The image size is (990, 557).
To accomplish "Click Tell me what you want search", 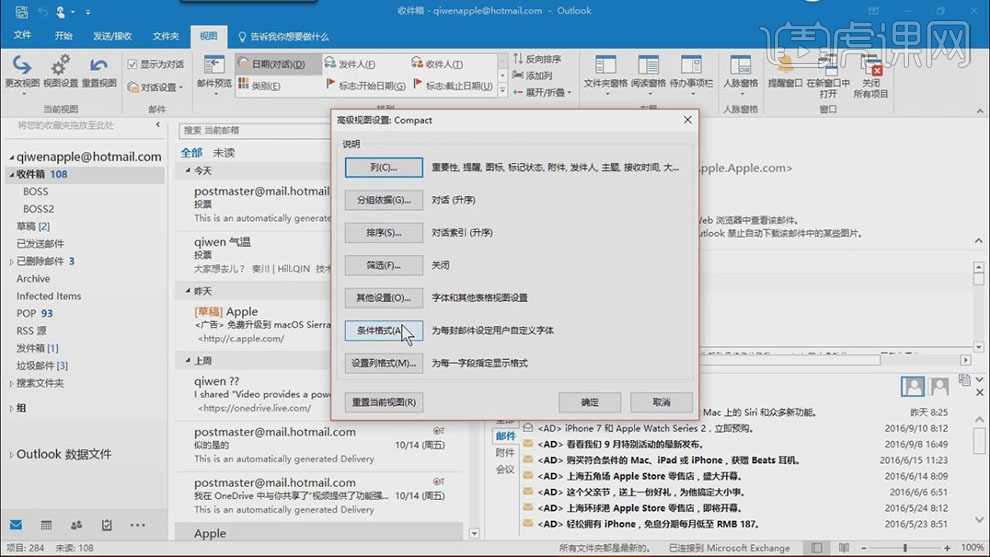I will click(x=283, y=37).
